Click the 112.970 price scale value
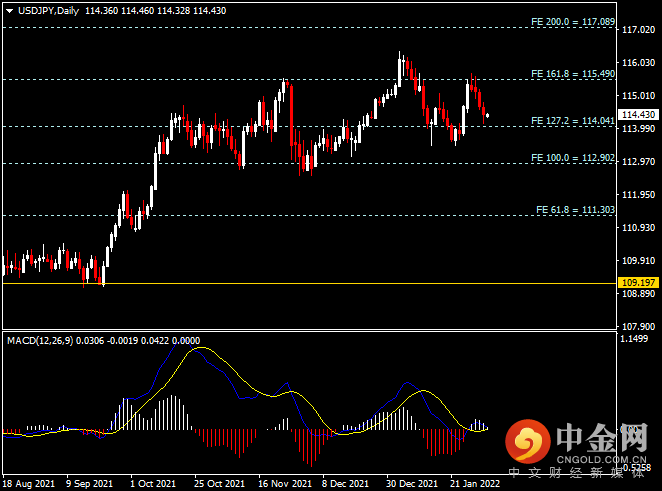 tap(638, 162)
